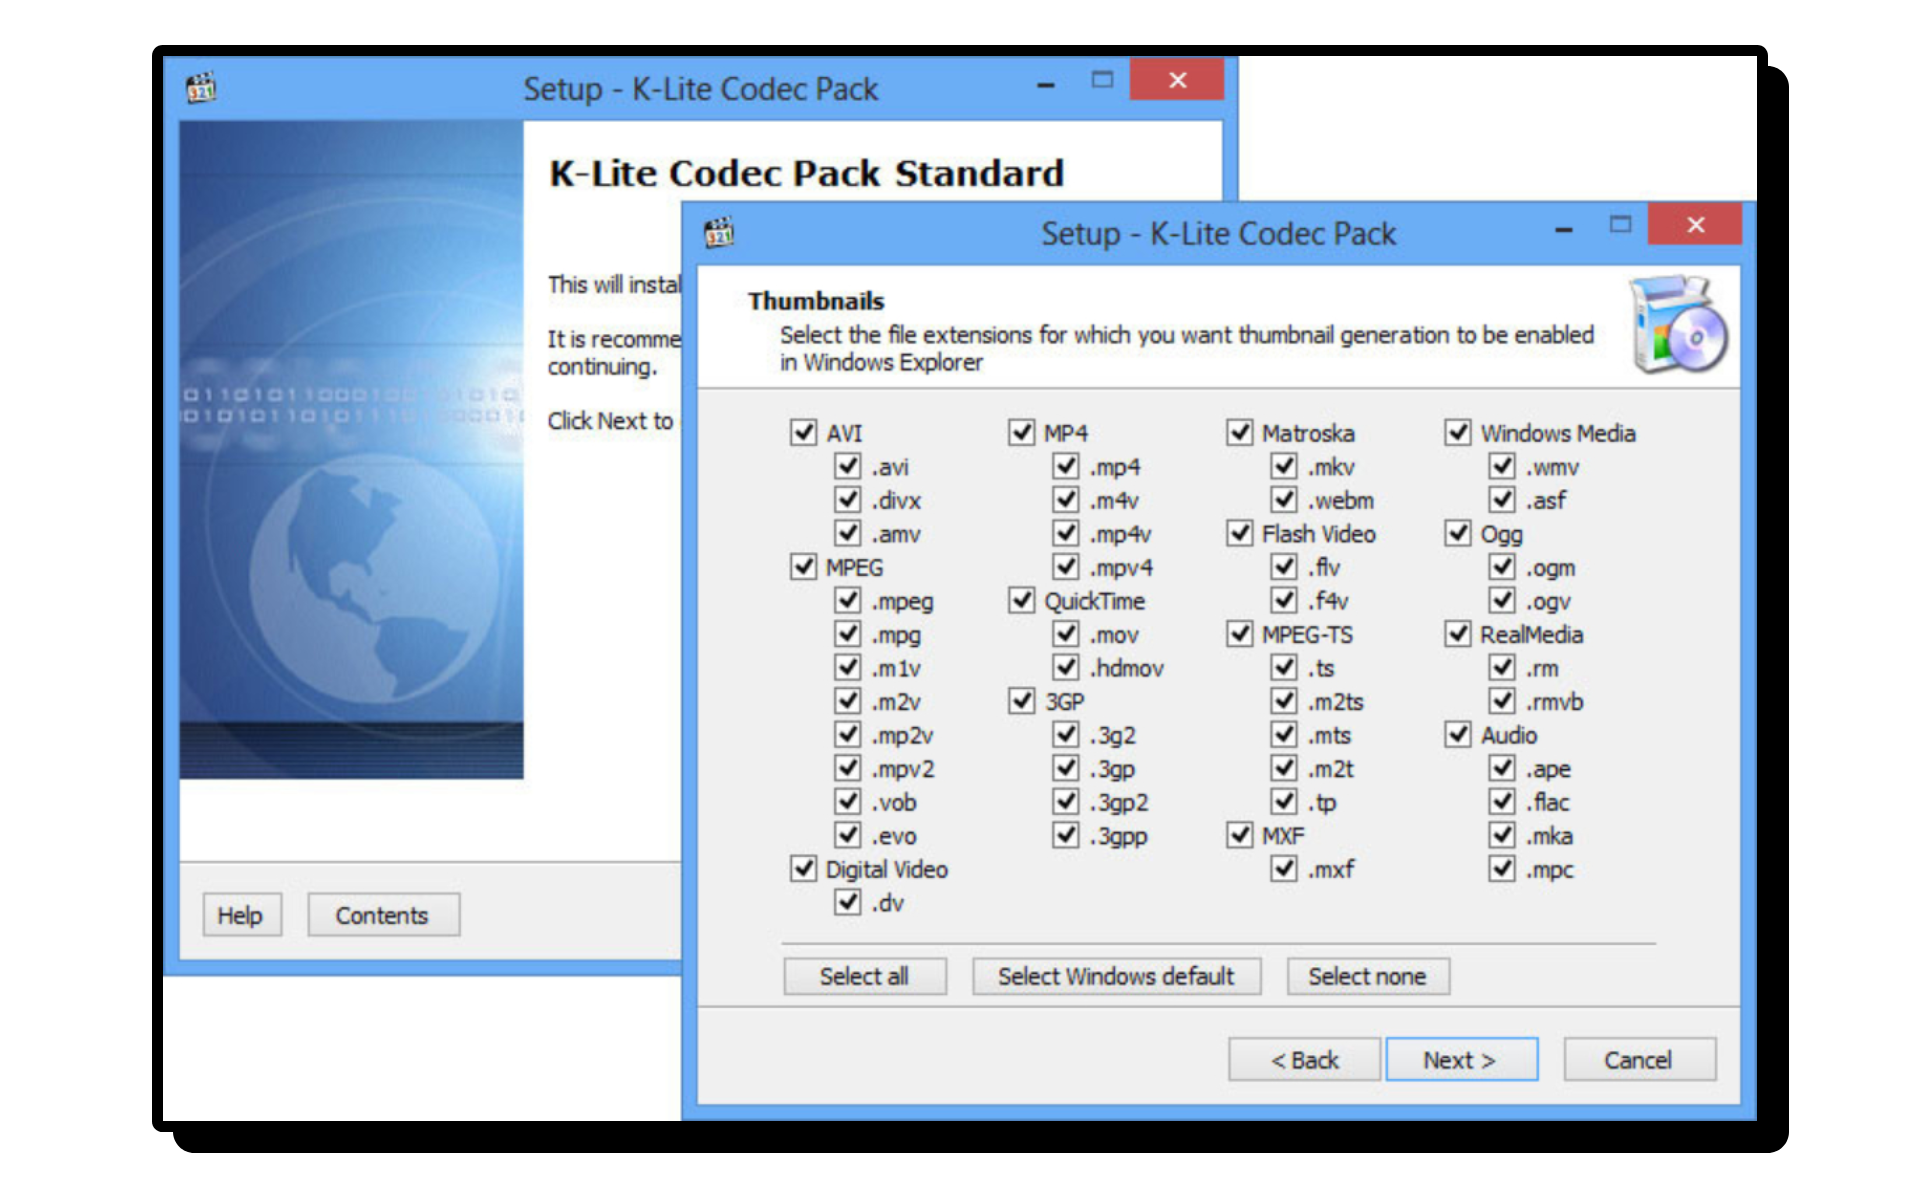Close the front Setup window
Screen dimensions: 1920x1202
pos(1695,225)
